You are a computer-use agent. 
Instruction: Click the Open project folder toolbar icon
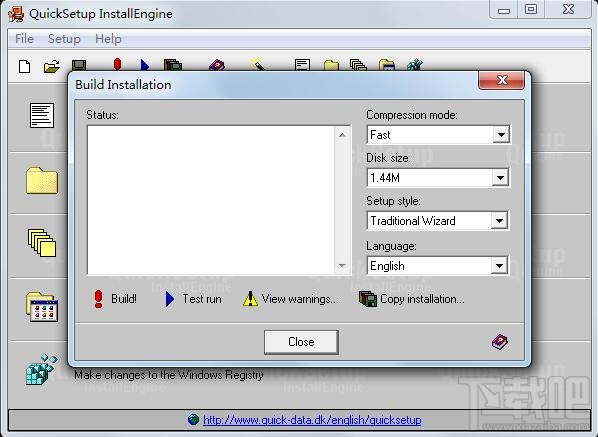(x=51, y=66)
